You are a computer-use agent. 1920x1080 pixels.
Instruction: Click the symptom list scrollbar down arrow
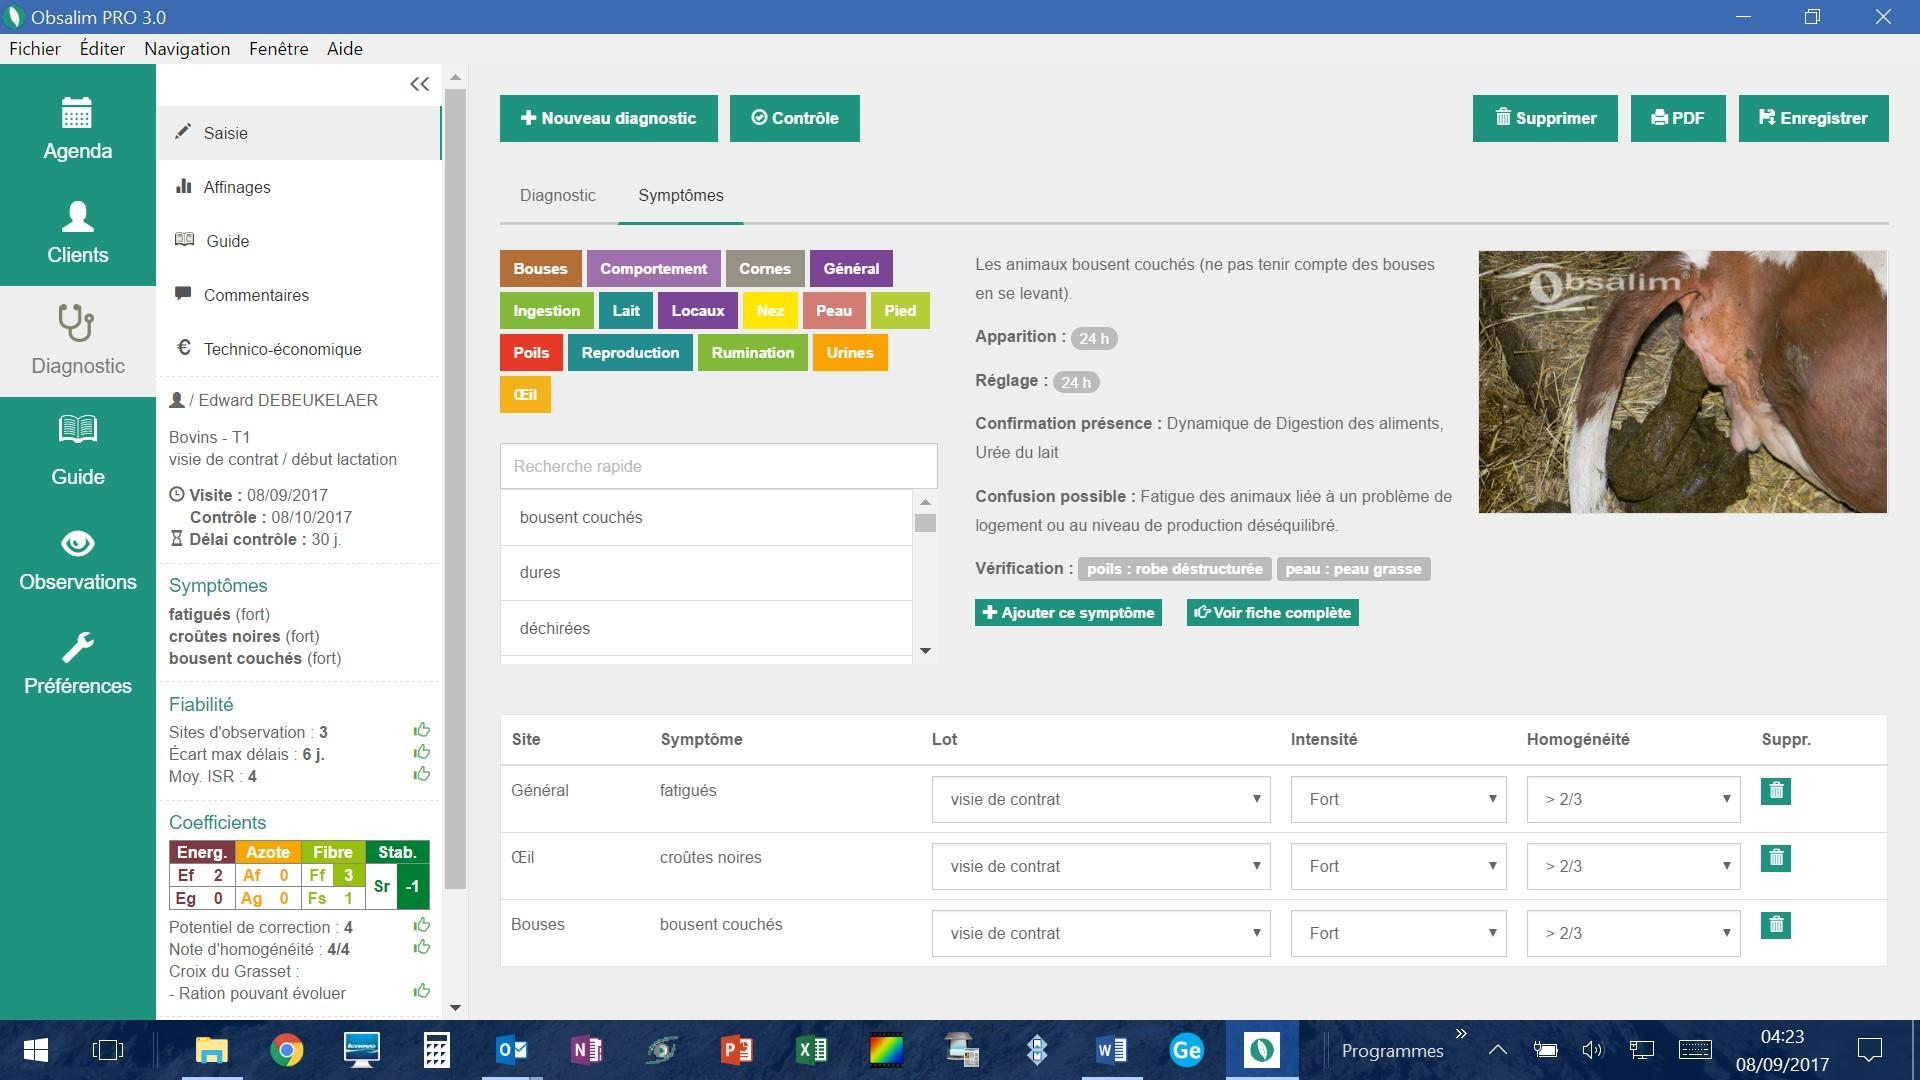[x=925, y=651]
